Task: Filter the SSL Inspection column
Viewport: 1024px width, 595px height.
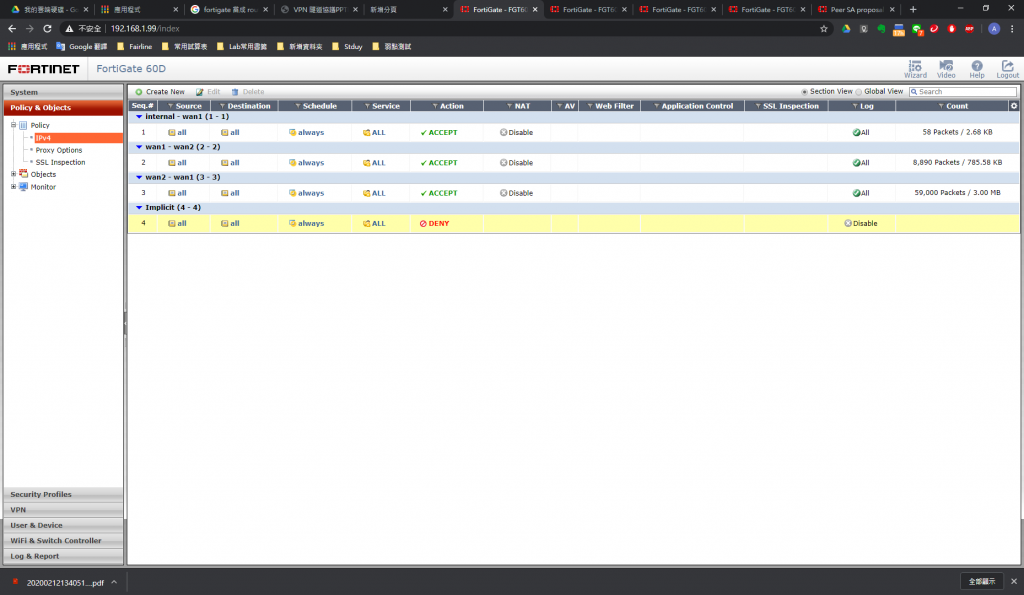Action: point(758,106)
